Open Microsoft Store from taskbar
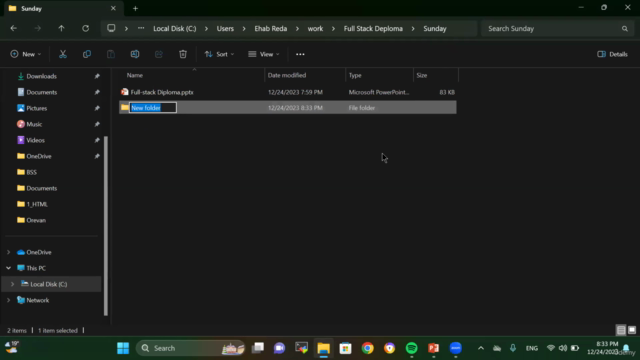The image size is (640, 360). pyautogui.click(x=345, y=348)
